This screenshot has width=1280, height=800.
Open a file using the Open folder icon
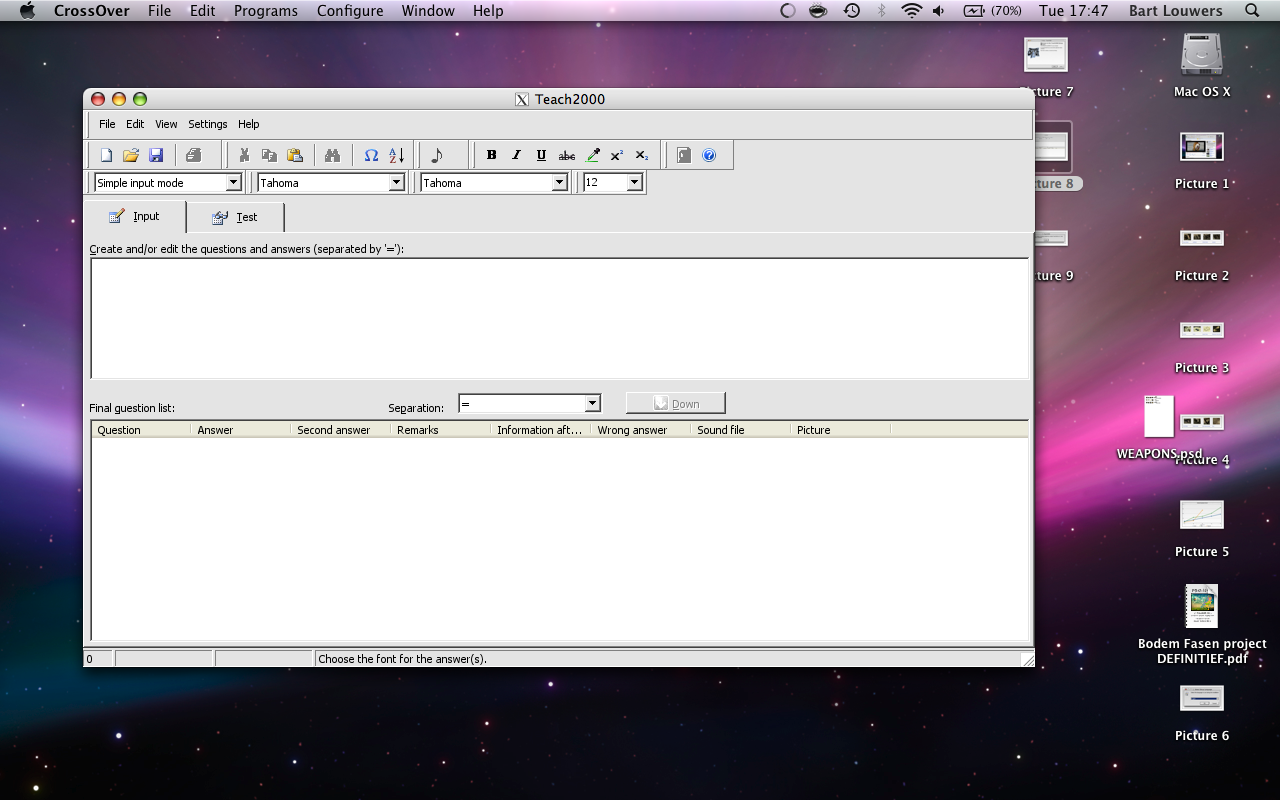pos(130,154)
